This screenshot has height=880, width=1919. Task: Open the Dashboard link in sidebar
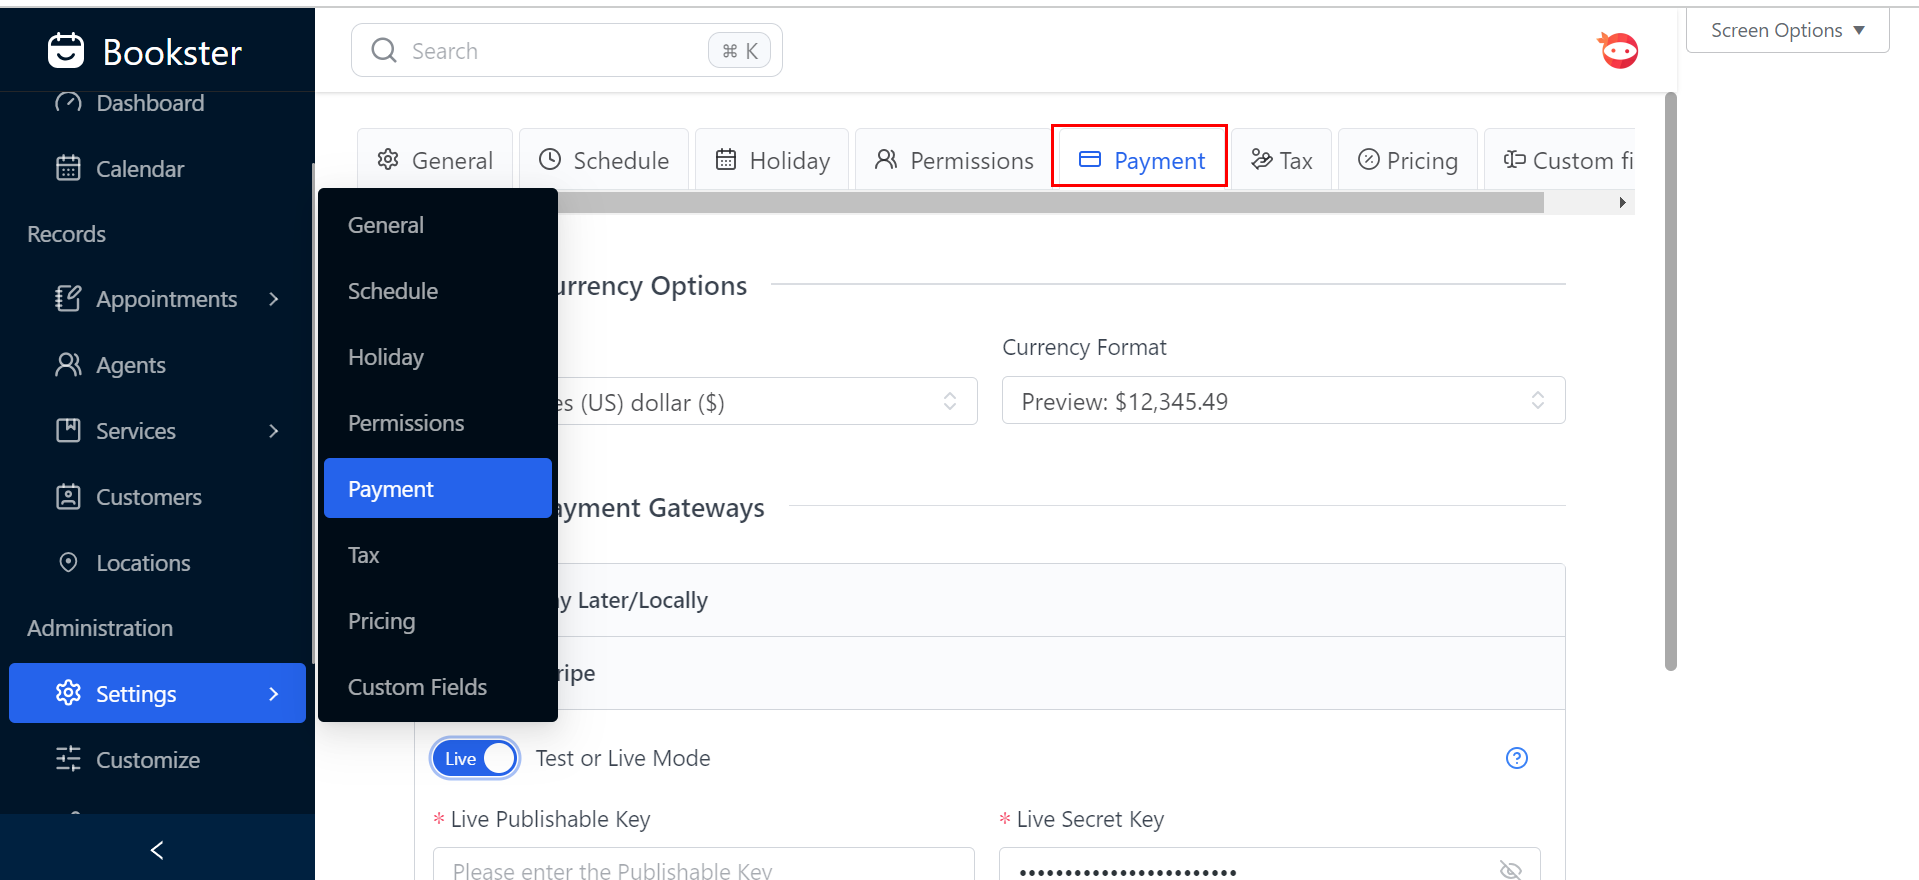point(150,103)
